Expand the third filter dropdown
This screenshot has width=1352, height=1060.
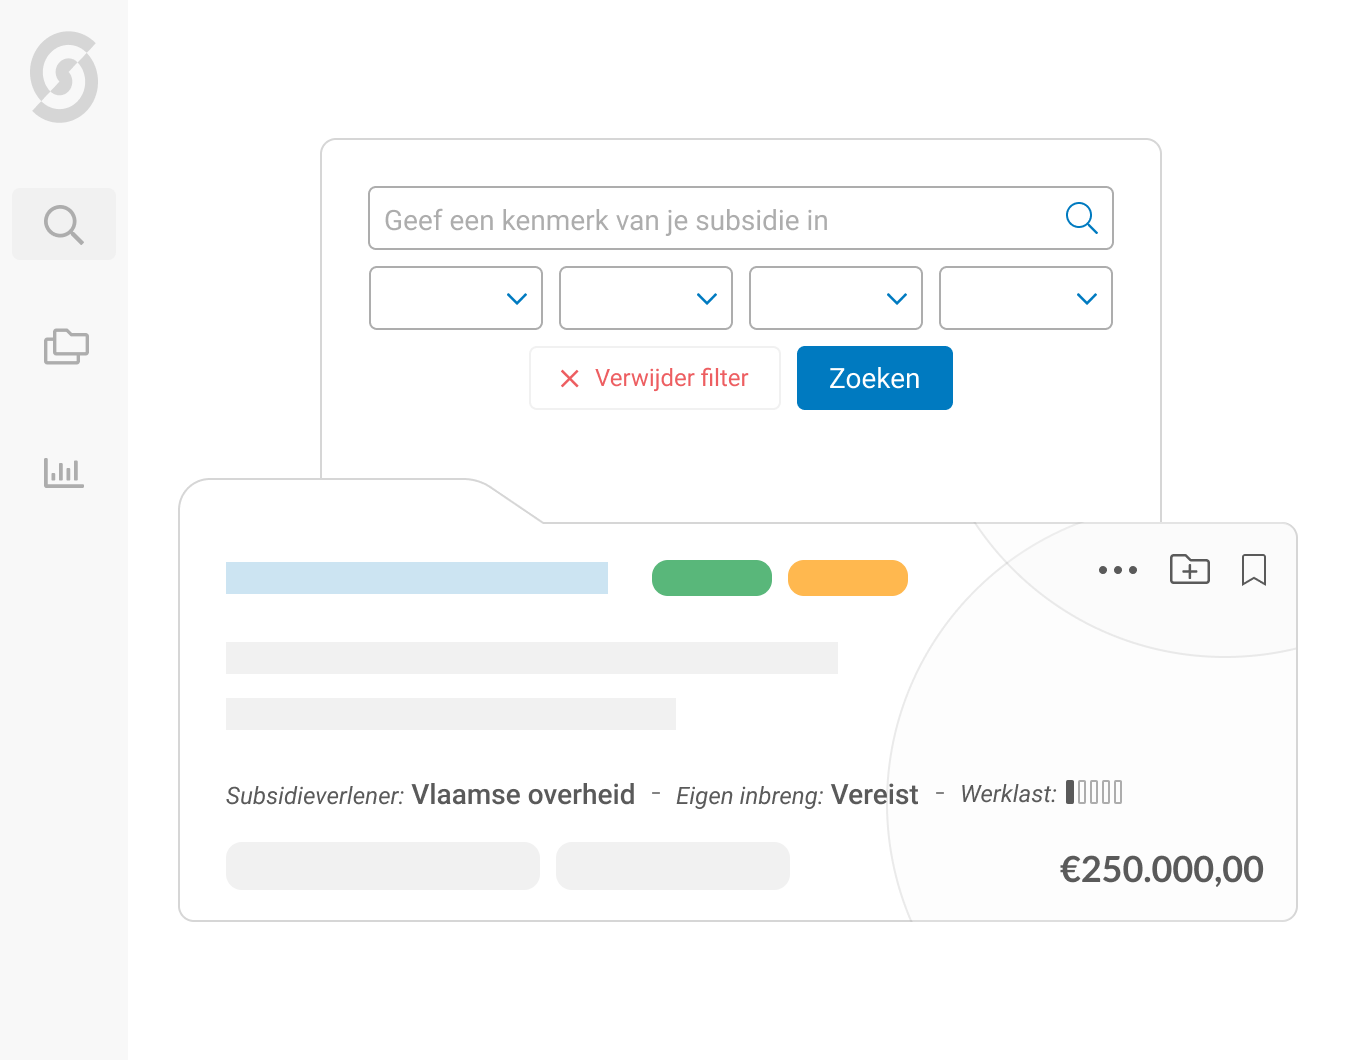(x=836, y=298)
